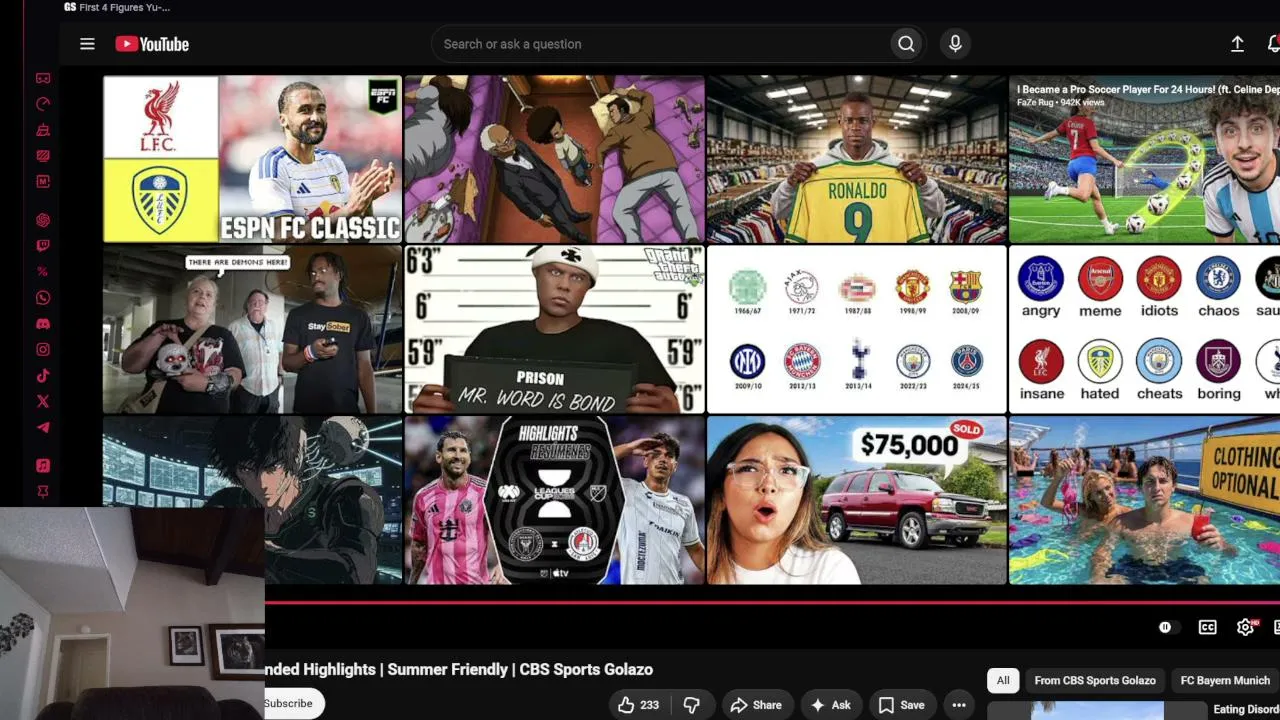The height and width of the screenshot is (720, 1280).
Task: Open ChatGPT from the browser sidebar
Action: (x=43, y=220)
